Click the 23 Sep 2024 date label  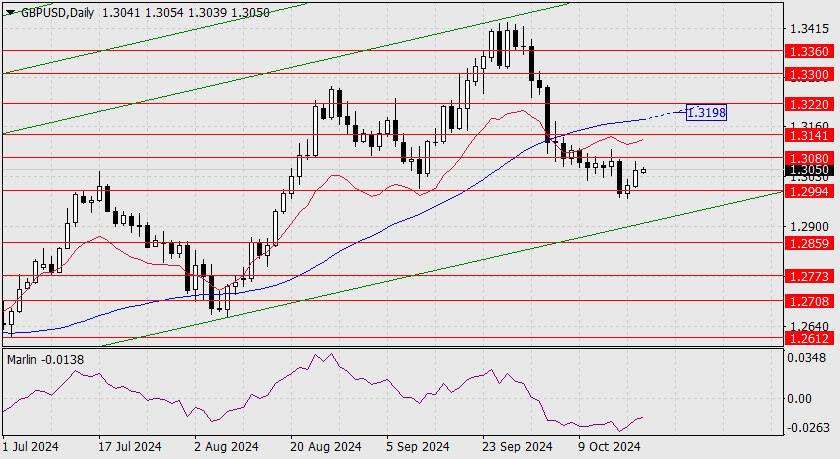coord(517,447)
